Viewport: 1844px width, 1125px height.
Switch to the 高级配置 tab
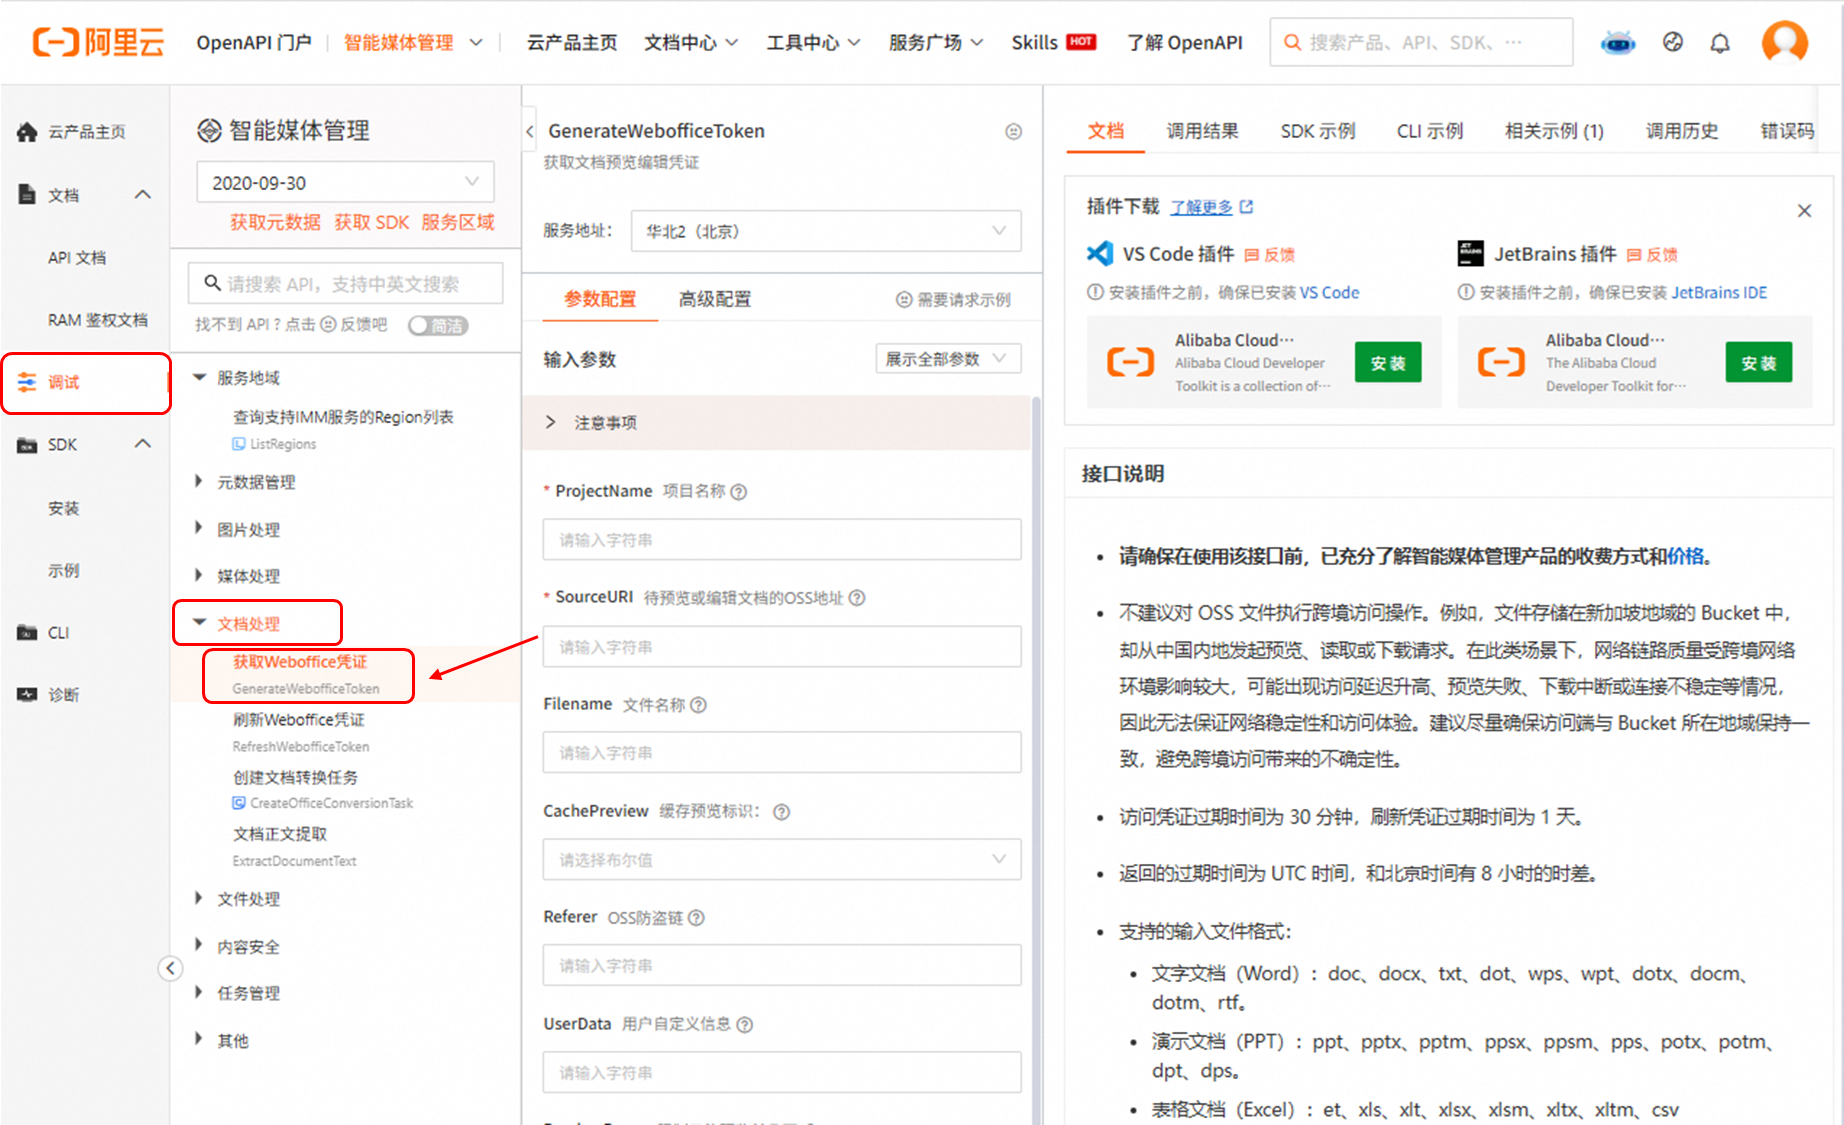click(714, 299)
